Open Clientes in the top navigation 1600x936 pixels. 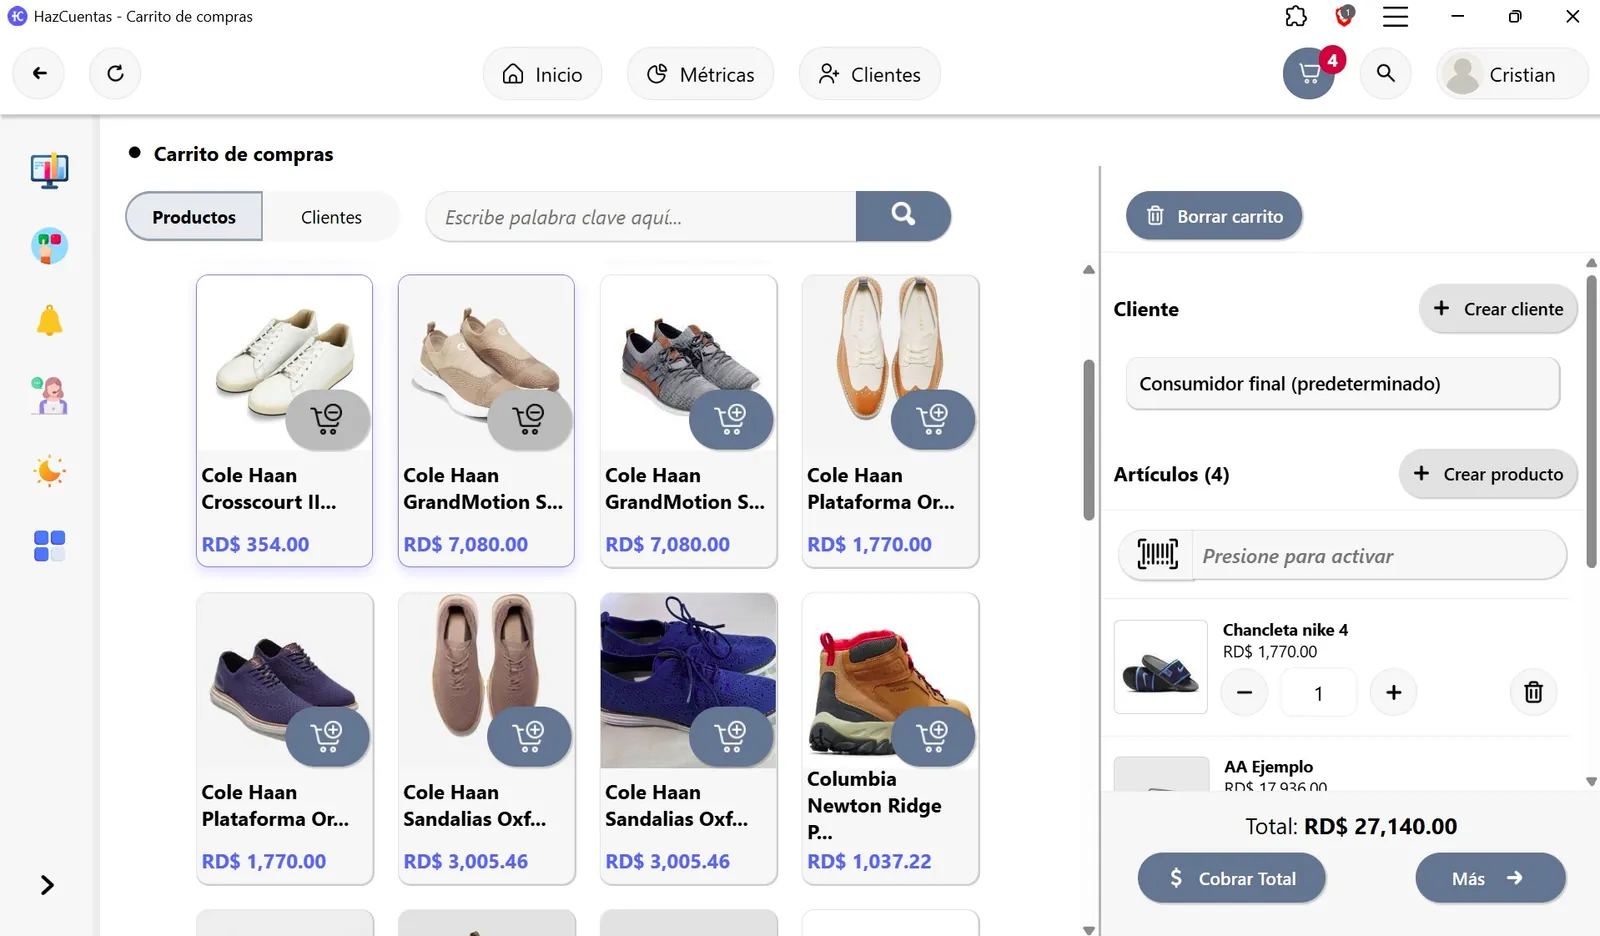(869, 74)
